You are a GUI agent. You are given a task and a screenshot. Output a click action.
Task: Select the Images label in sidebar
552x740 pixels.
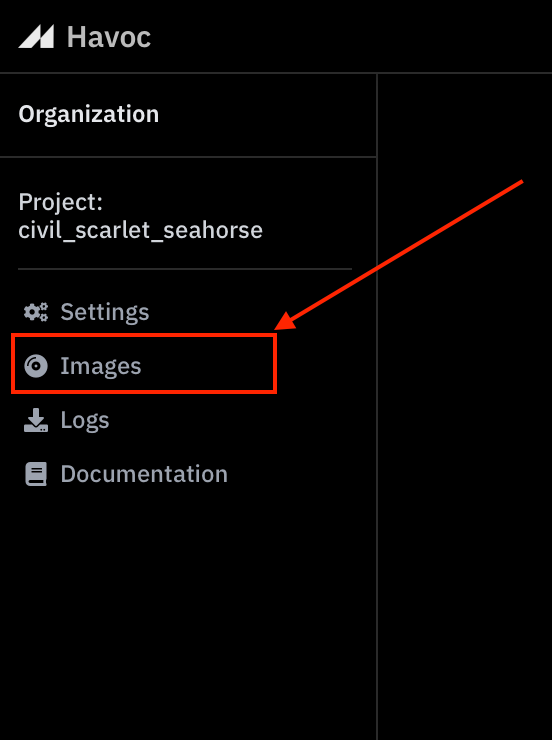[x=100, y=366]
